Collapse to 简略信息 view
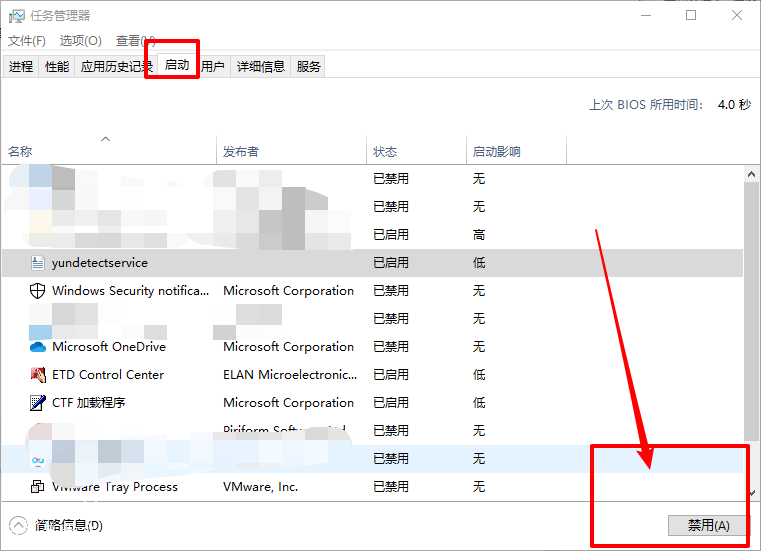761x551 pixels. coord(56,525)
